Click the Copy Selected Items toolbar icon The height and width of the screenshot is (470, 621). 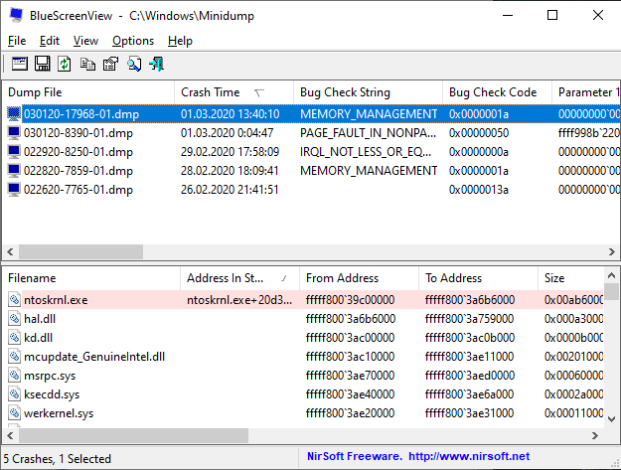tap(88, 64)
